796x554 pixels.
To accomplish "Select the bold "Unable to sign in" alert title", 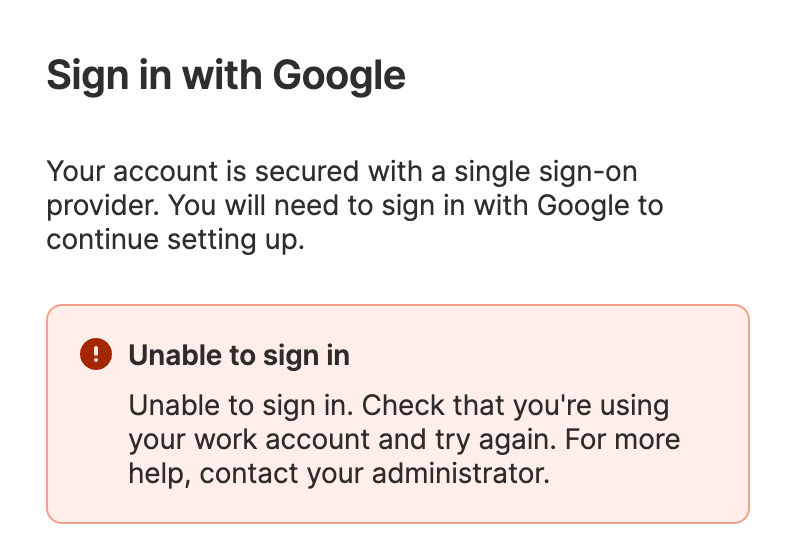I will click(x=239, y=355).
